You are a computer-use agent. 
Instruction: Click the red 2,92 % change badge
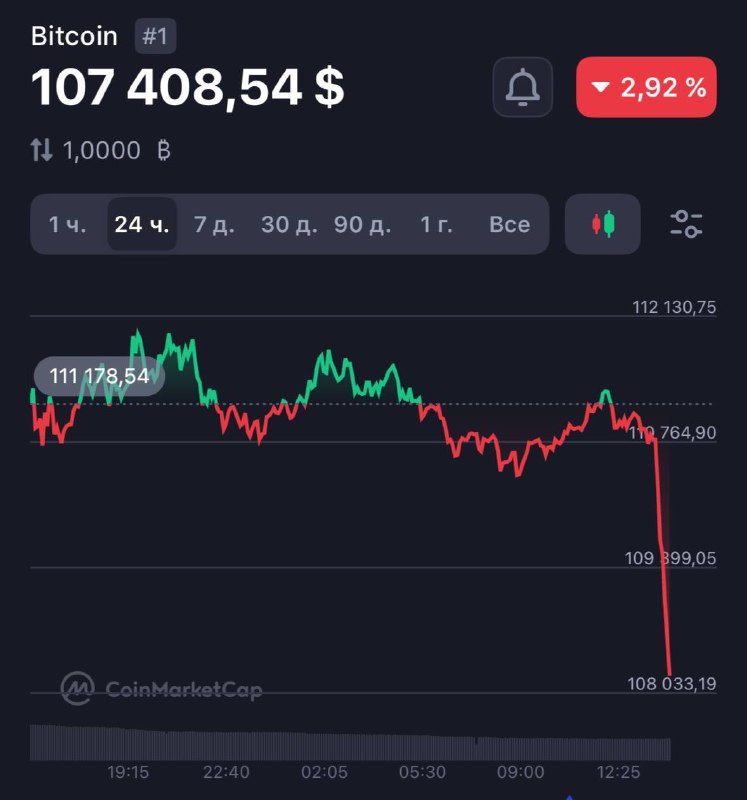pyautogui.click(x=646, y=87)
